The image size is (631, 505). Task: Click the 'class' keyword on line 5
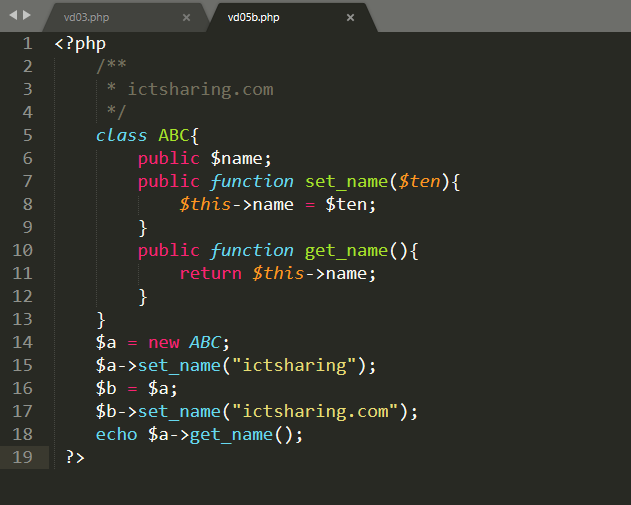click(122, 136)
